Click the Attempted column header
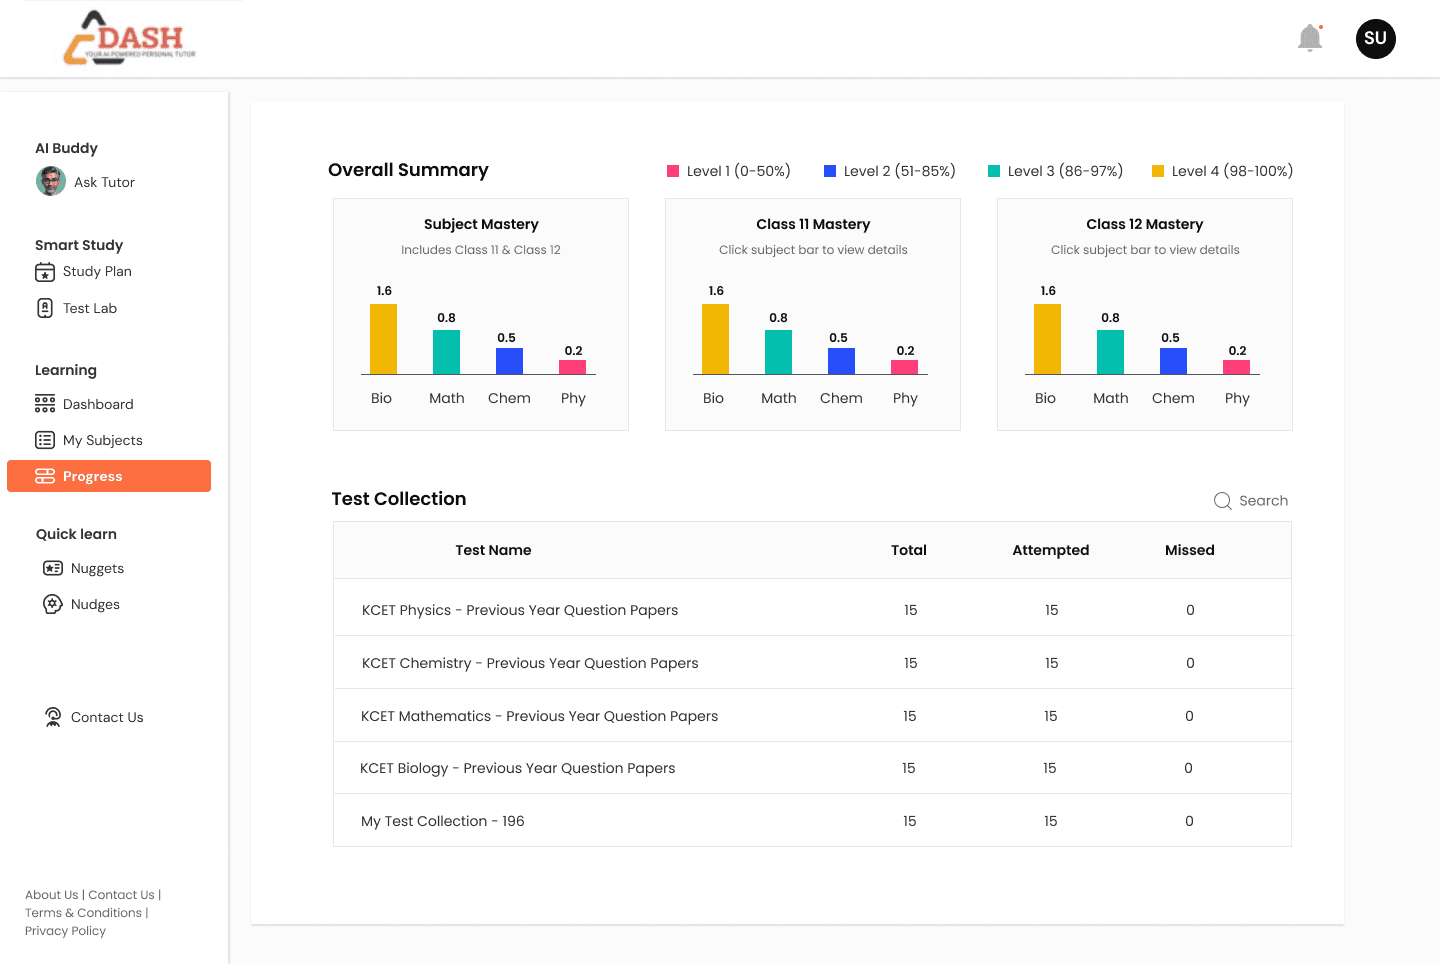This screenshot has width=1440, height=964. click(x=1050, y=550)
